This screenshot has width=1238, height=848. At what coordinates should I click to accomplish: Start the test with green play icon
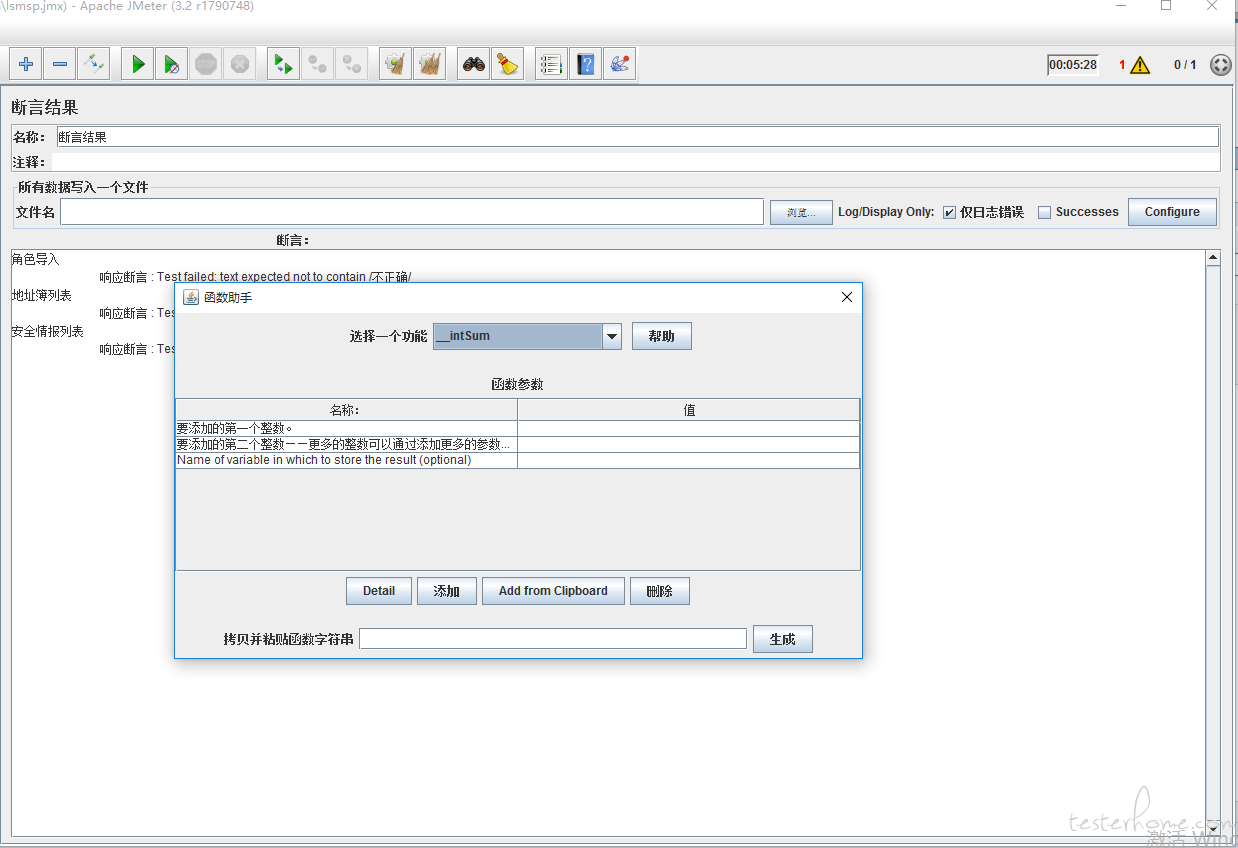138,65
